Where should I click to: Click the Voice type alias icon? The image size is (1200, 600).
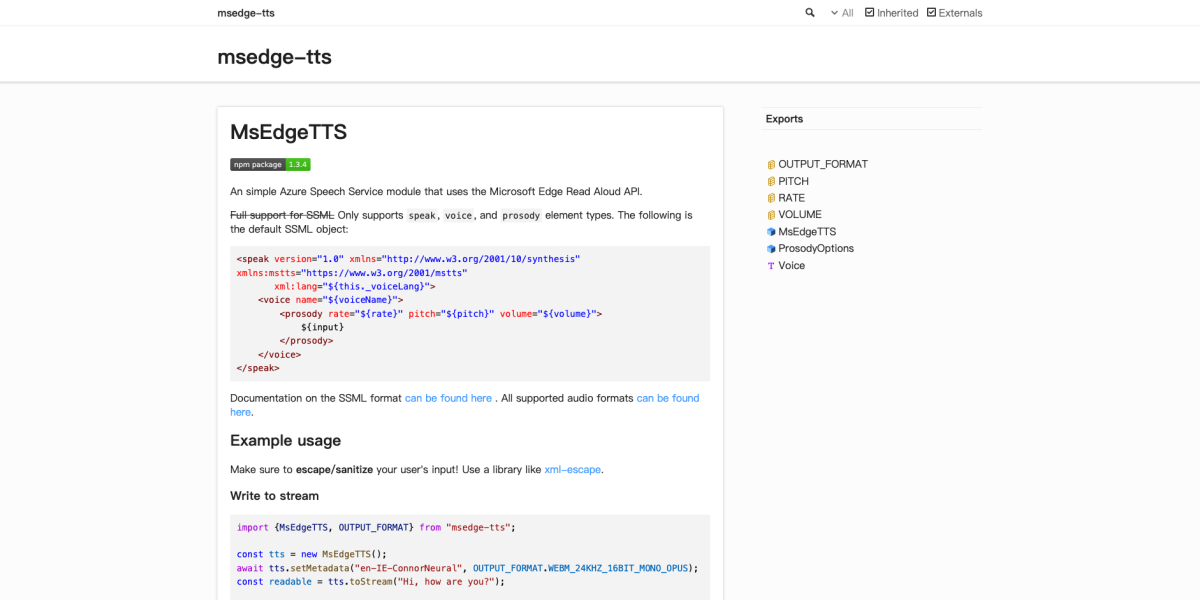coord(771,266)
